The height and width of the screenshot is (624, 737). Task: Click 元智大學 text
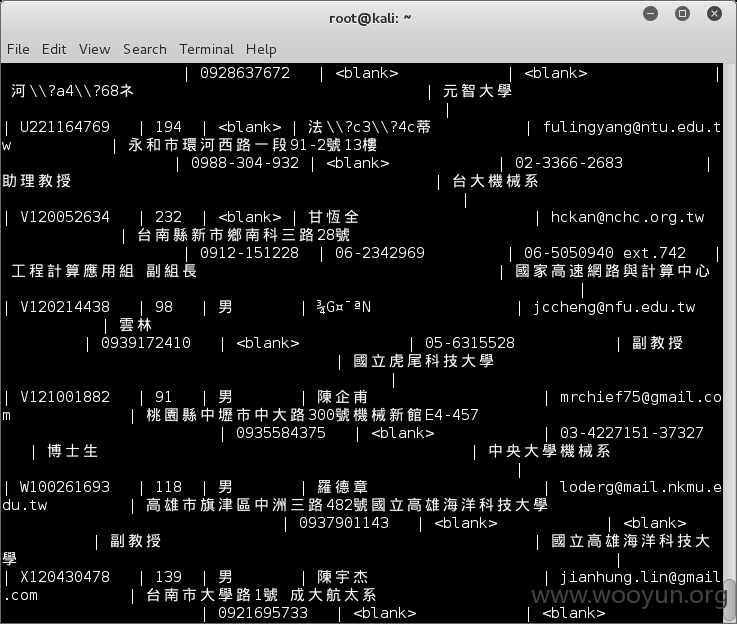click(478, 91)
